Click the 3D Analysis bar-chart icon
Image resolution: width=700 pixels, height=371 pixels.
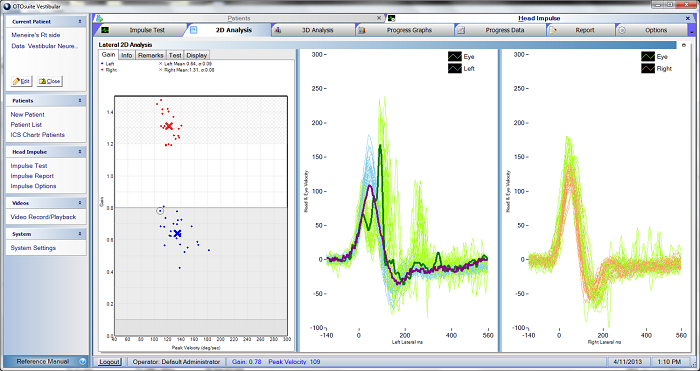pos(278,30)
